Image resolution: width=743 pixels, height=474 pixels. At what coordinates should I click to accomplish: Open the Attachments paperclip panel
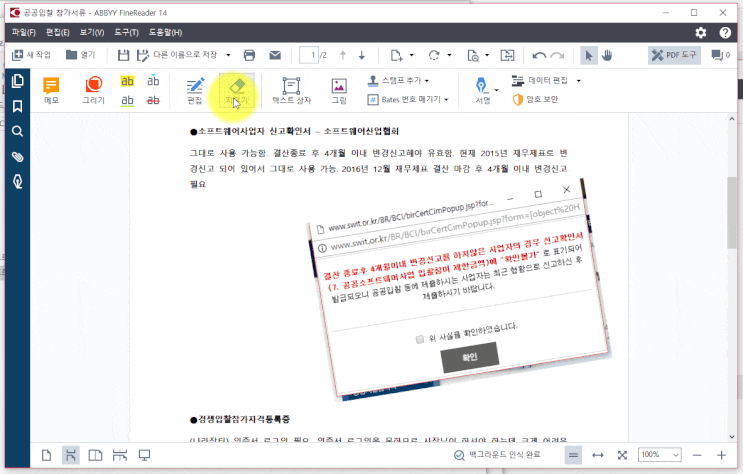tap(18, 156)
